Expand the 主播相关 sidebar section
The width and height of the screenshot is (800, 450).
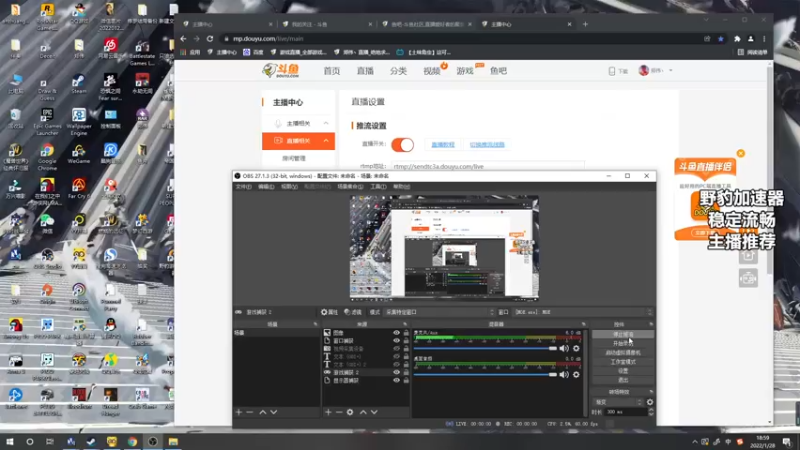326,123
